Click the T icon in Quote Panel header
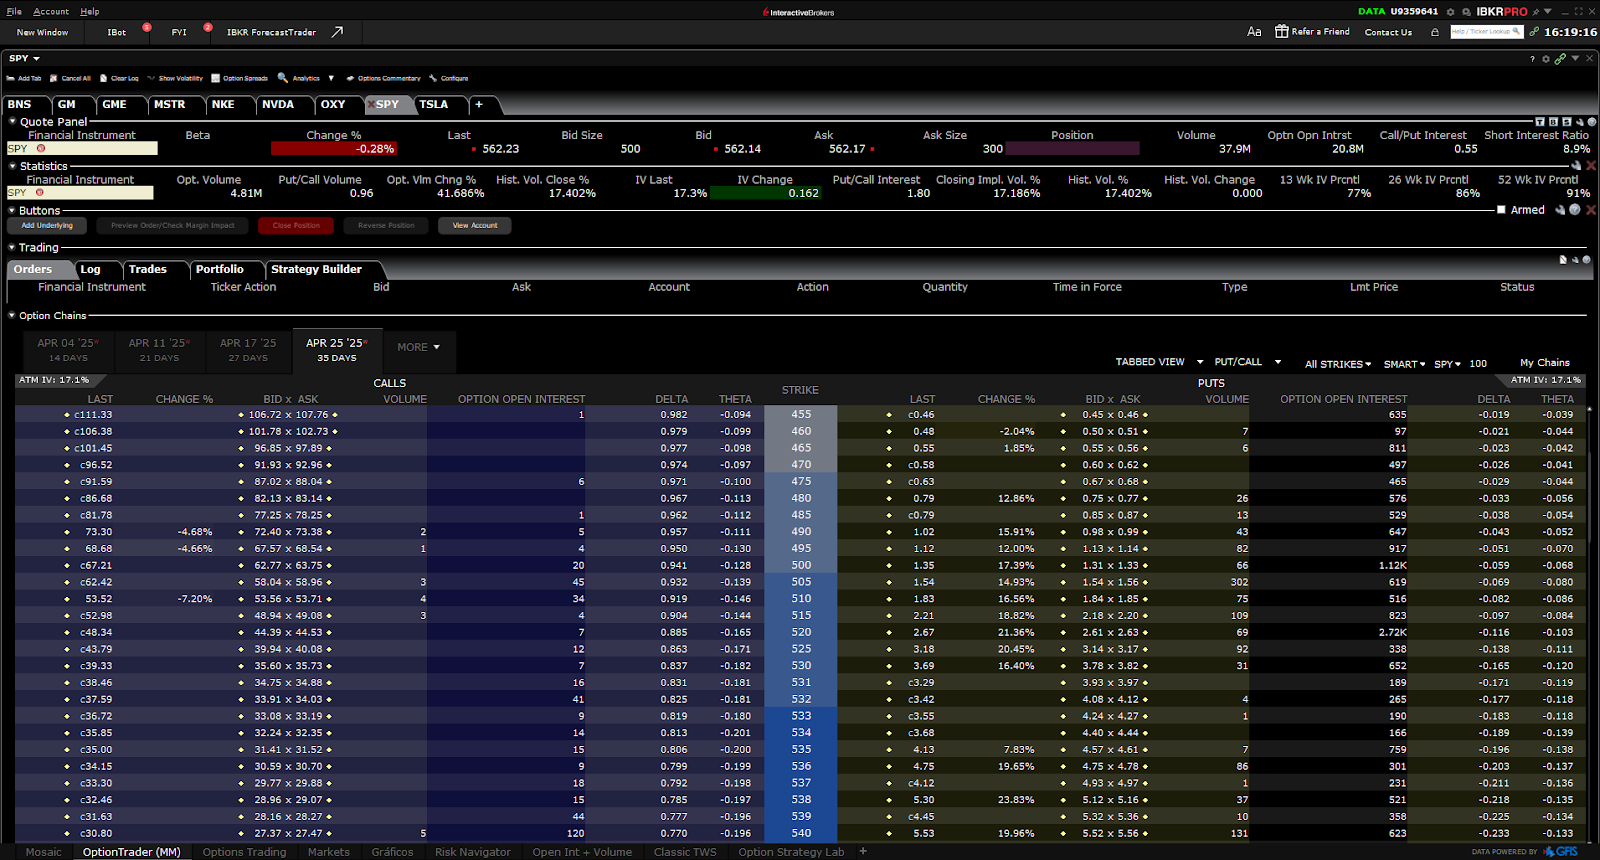Viewport: 1600px width, 860px height. pos(1540,122)
